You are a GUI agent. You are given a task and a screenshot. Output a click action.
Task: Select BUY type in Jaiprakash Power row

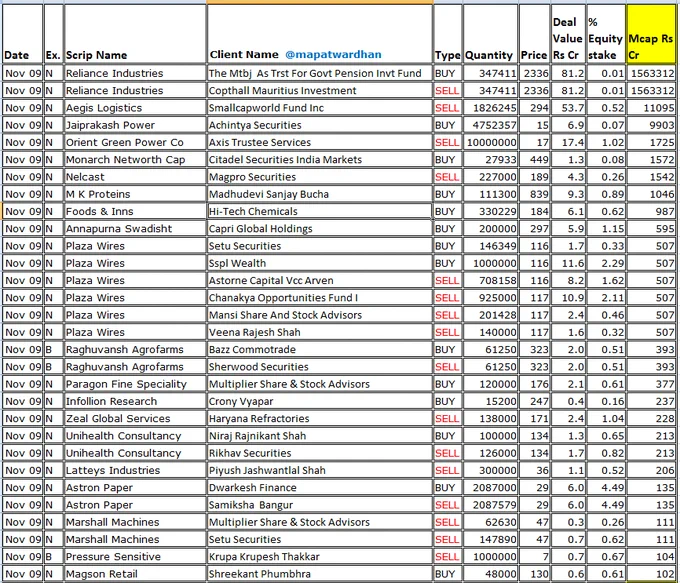[x=448, y=125]
